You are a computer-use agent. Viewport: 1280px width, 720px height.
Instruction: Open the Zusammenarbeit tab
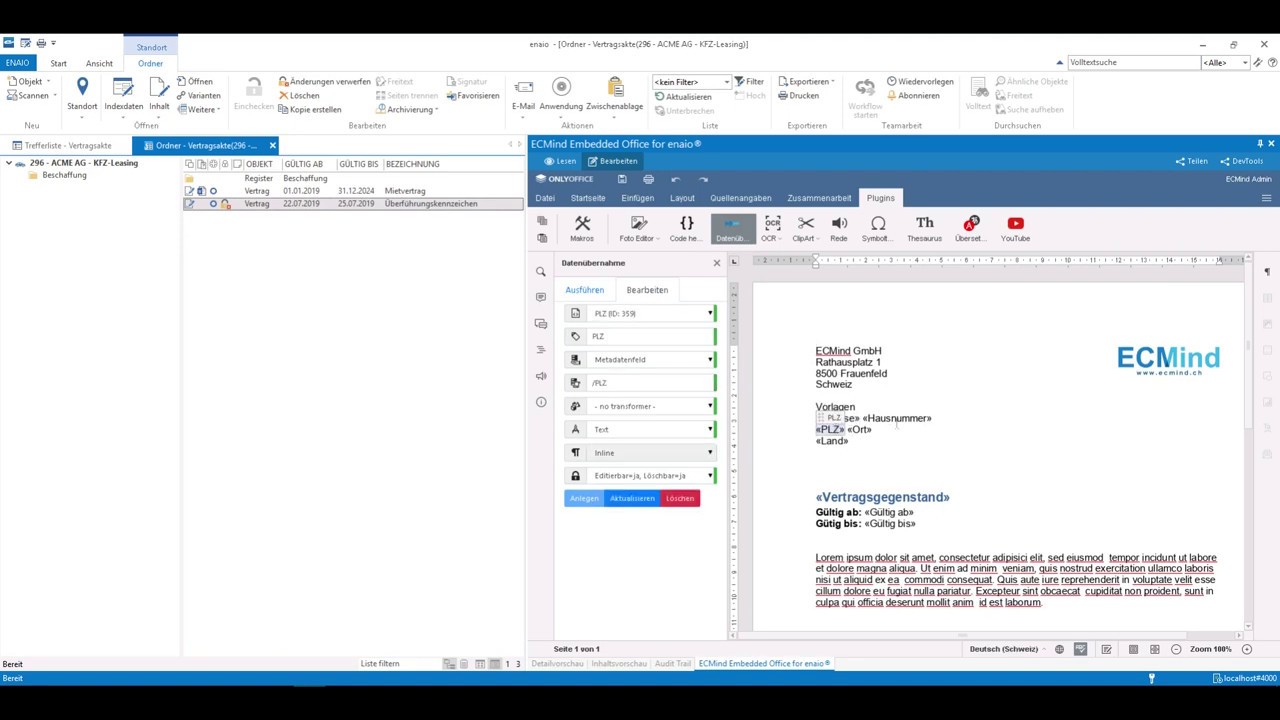tap(819, 198)
